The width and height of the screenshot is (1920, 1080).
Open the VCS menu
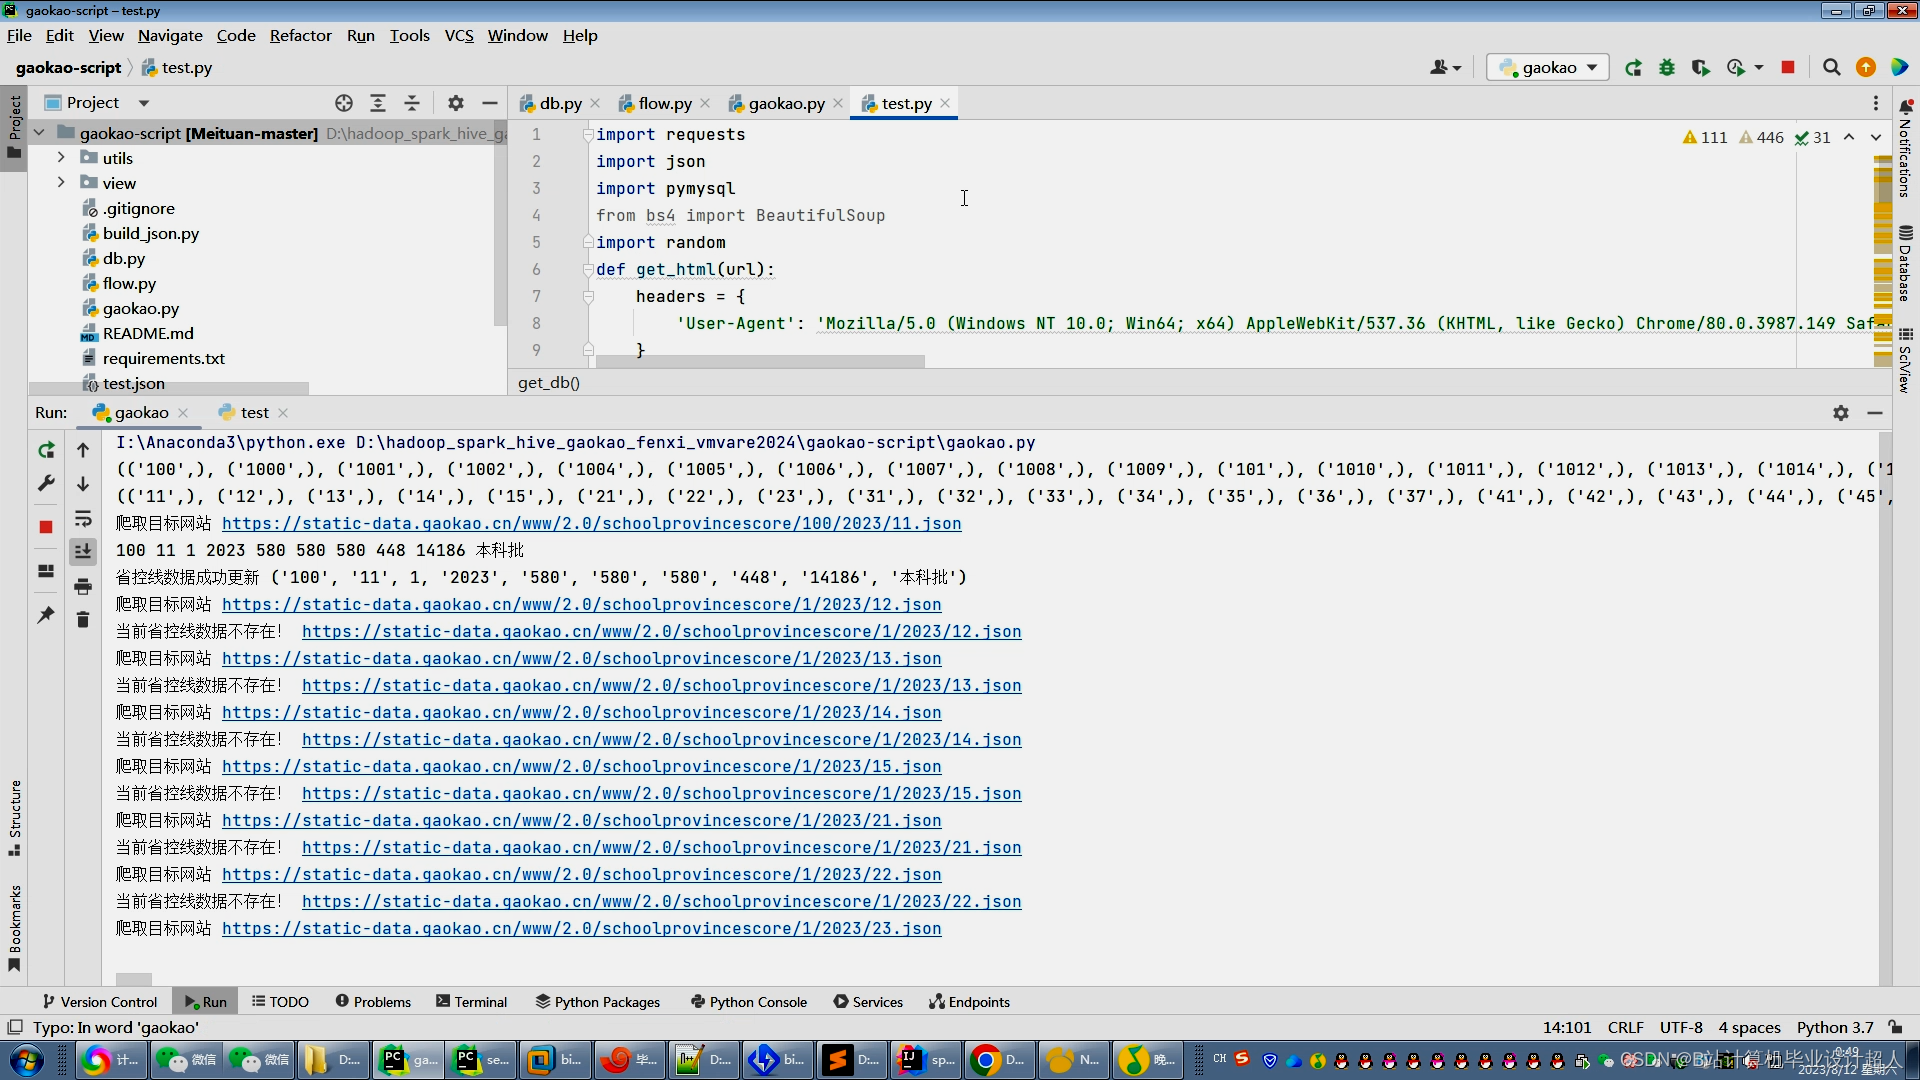(x=459, y=36)
